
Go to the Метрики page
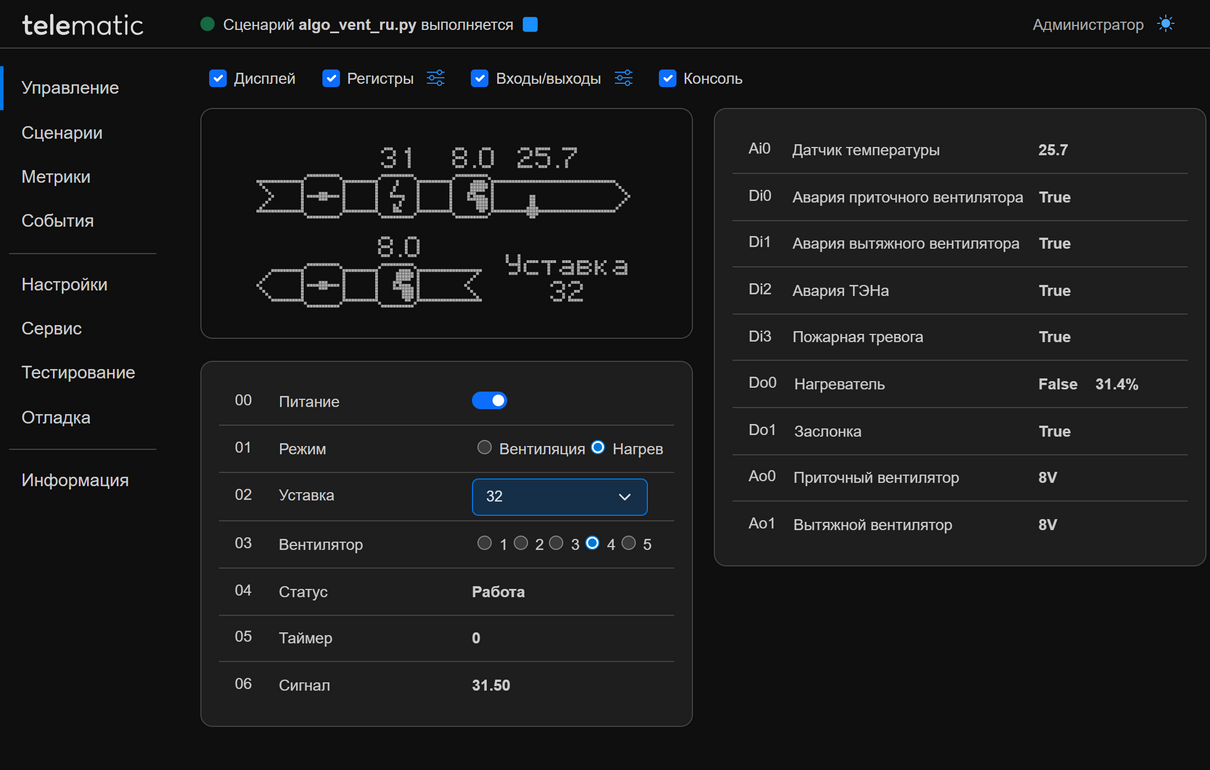coord(56,177)
